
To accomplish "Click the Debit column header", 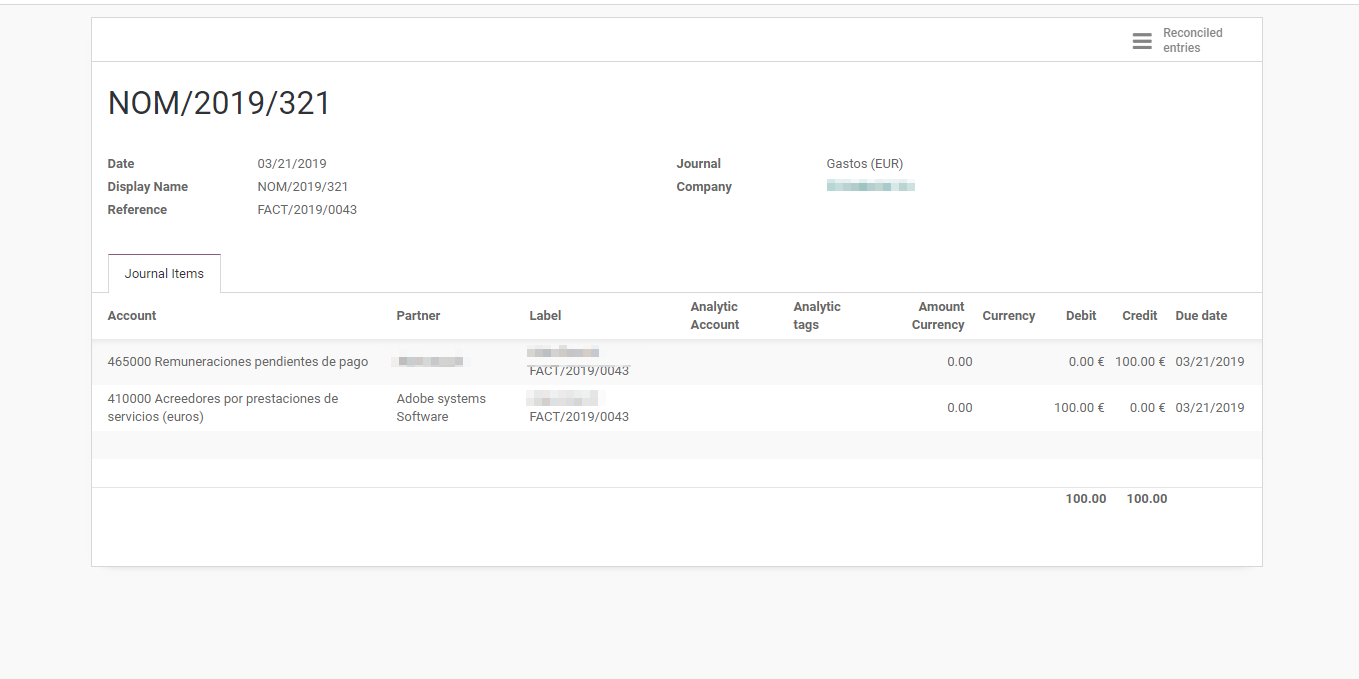I will tap(1081, 315).
